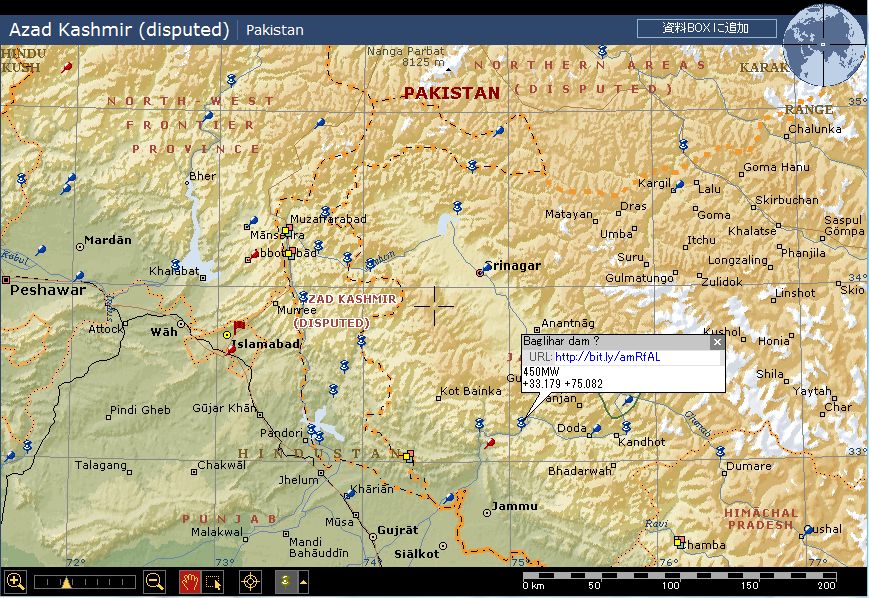This screenshot has height=598, width=869.
Task: Click the red flag marker at Islamabad
Action: click(x=239, y=326)
